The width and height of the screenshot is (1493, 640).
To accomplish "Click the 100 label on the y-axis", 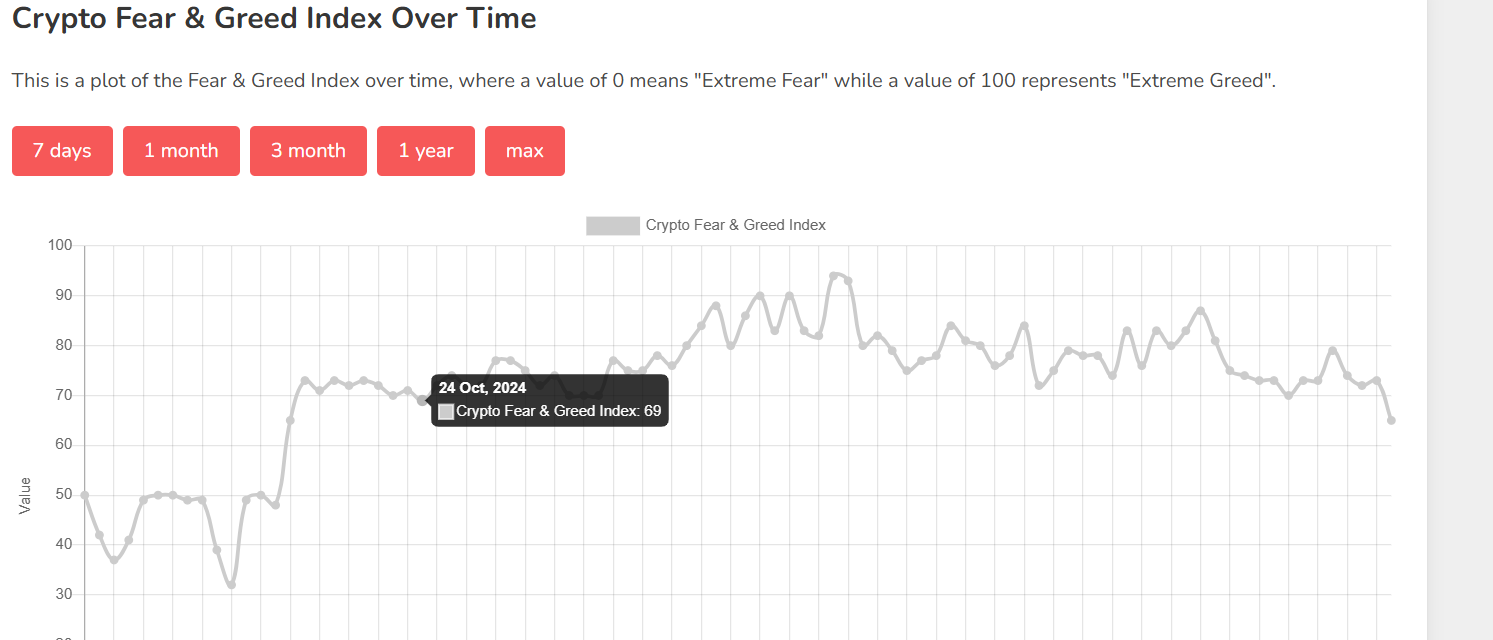I will pyautogui.click(x=60, y=246).
